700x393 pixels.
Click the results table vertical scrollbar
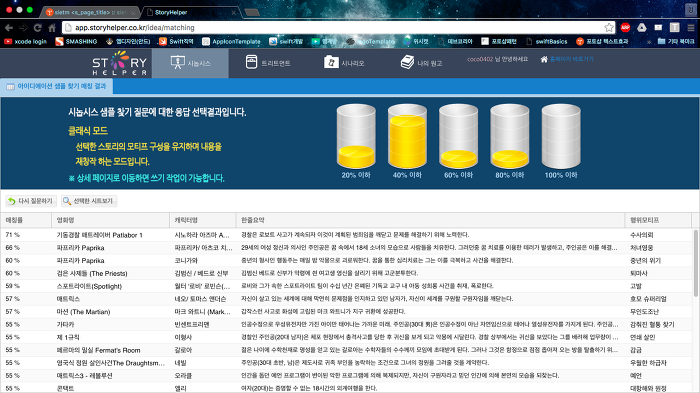696,263
